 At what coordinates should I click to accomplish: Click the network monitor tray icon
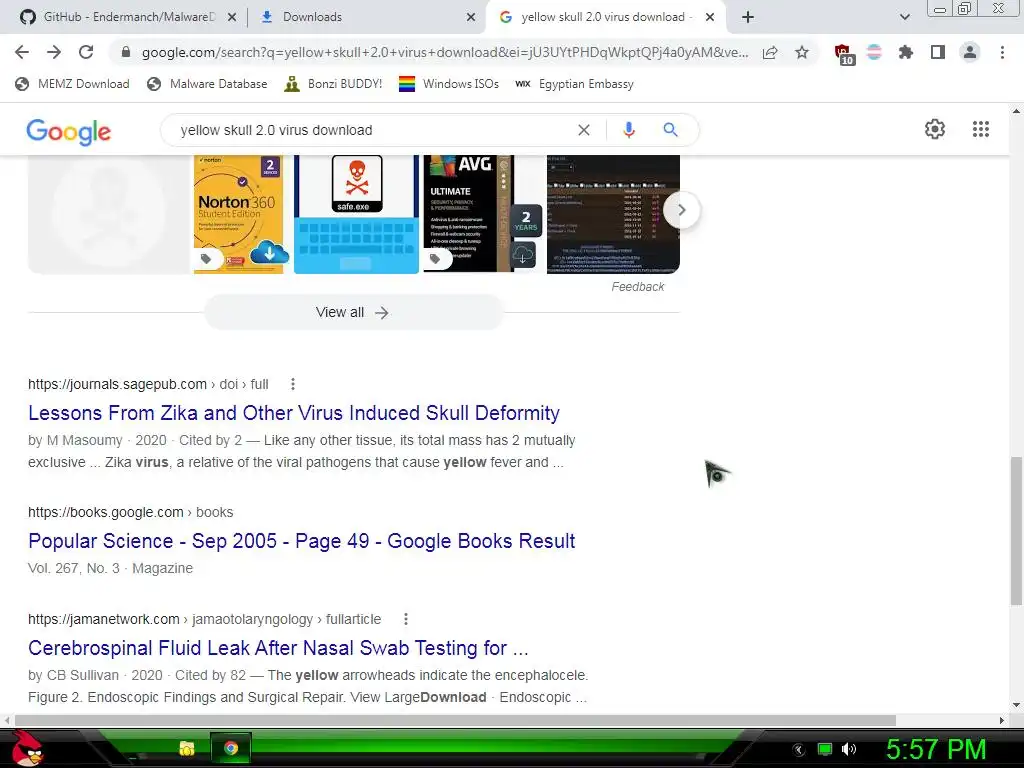click(825, 749)
